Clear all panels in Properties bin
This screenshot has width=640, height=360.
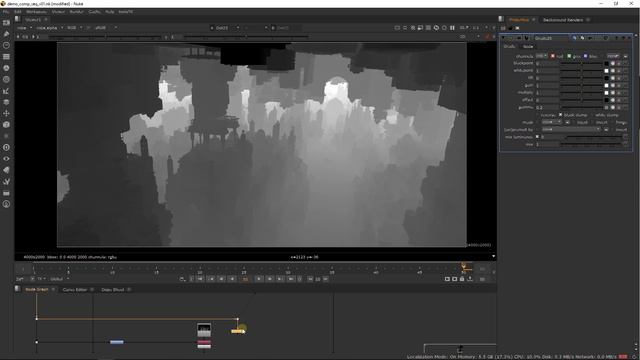click(517, 28)
